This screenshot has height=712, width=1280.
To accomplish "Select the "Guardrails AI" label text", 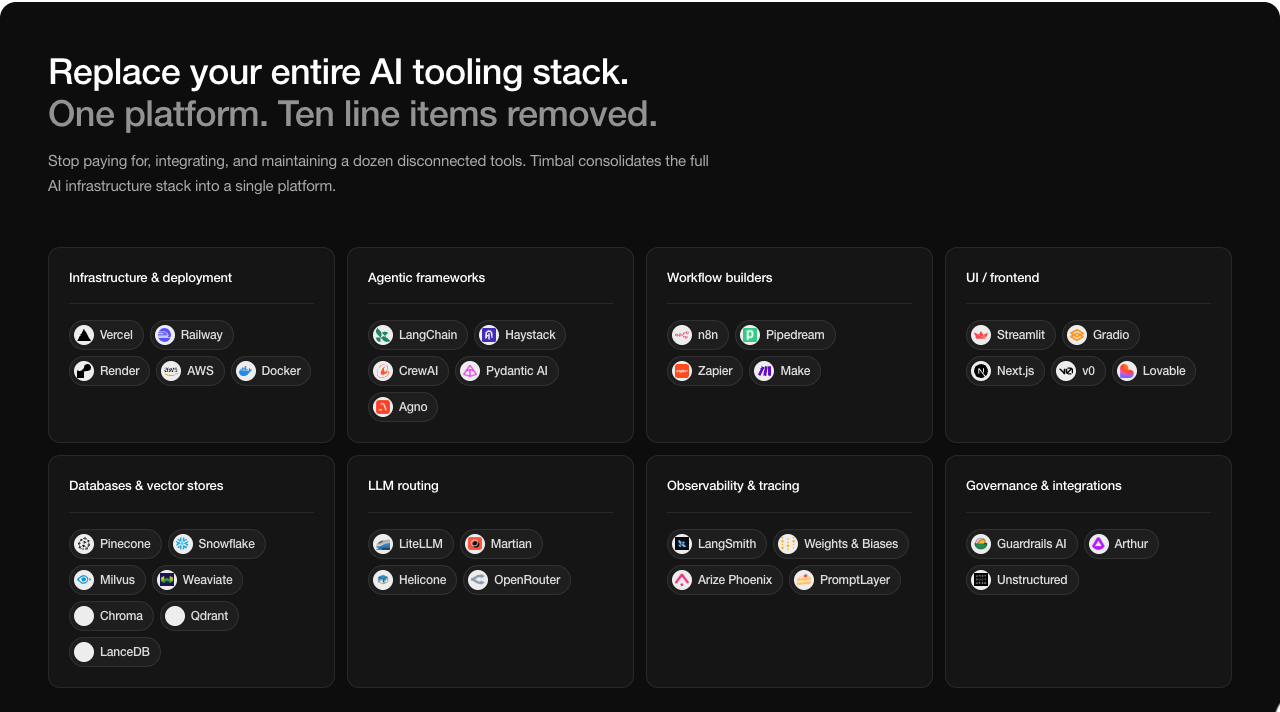I will (1032, 544).
